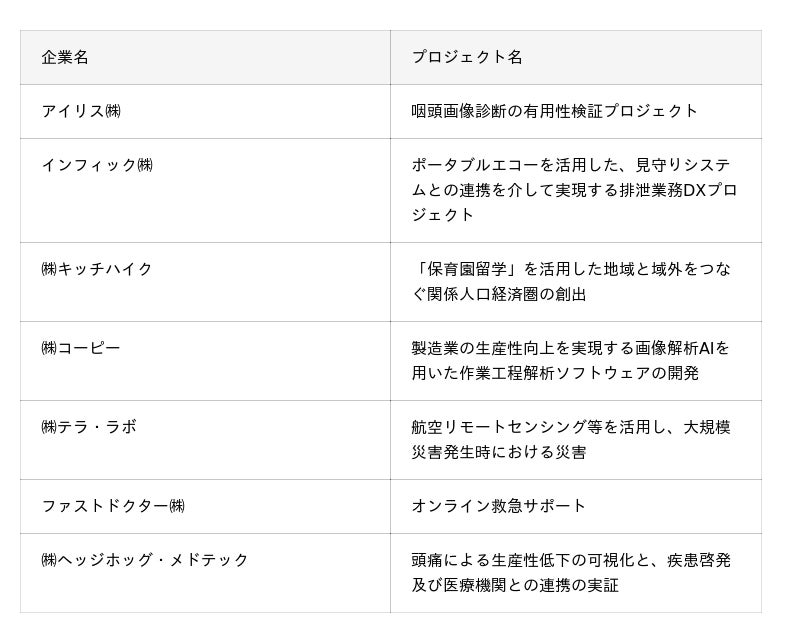The width and height of the screenshot is (800, 643).
Task: Click the 咽頭画像診断の有用性検証プロジェクト project text
Action: coord(555,112)
